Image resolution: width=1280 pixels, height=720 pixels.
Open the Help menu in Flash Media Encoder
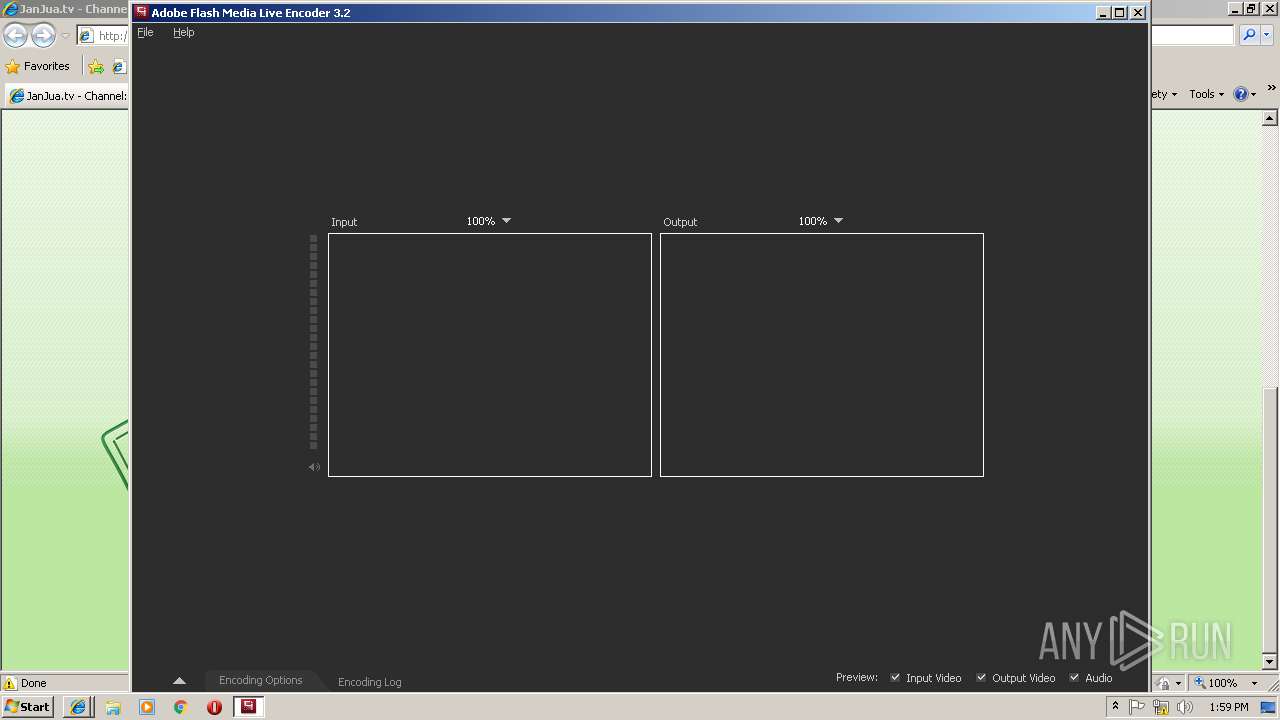pos(183,32)
